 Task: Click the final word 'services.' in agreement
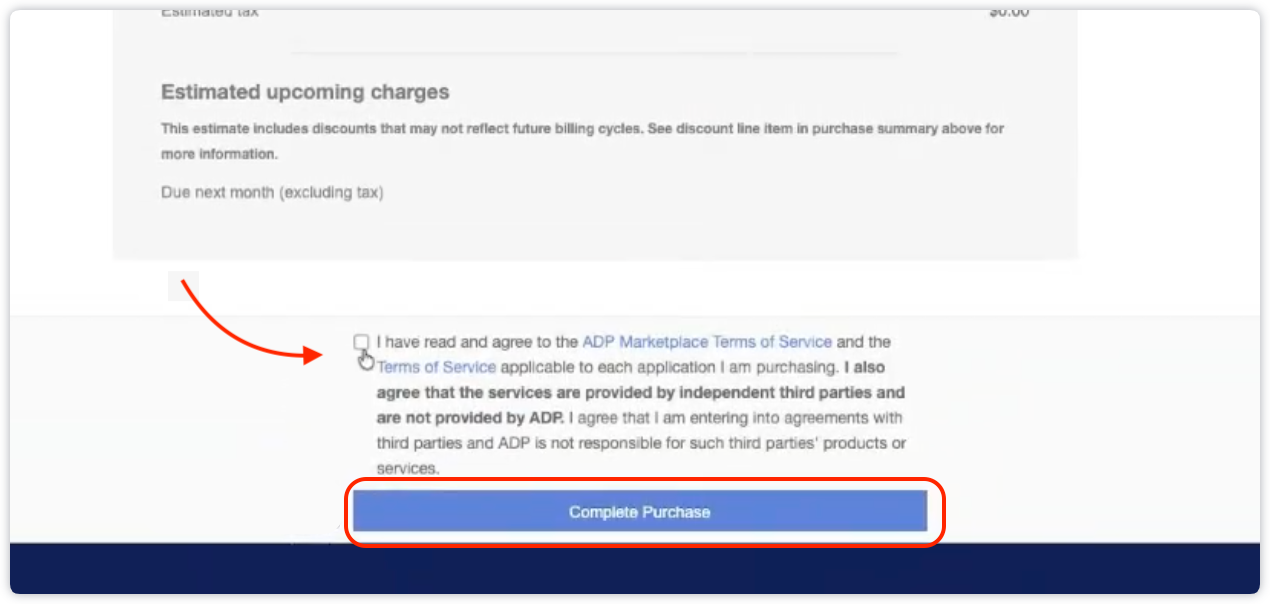pos(407,468)
